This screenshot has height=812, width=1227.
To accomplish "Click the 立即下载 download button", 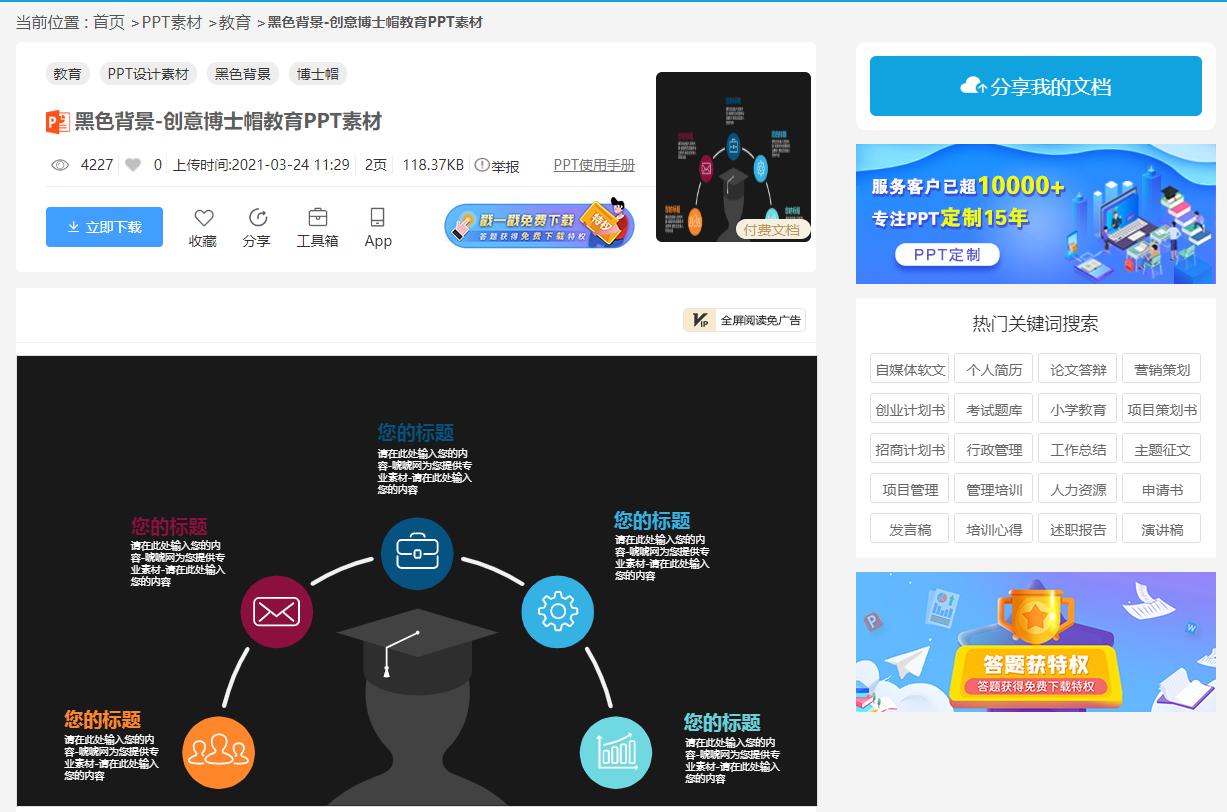I will click(104, 227).
